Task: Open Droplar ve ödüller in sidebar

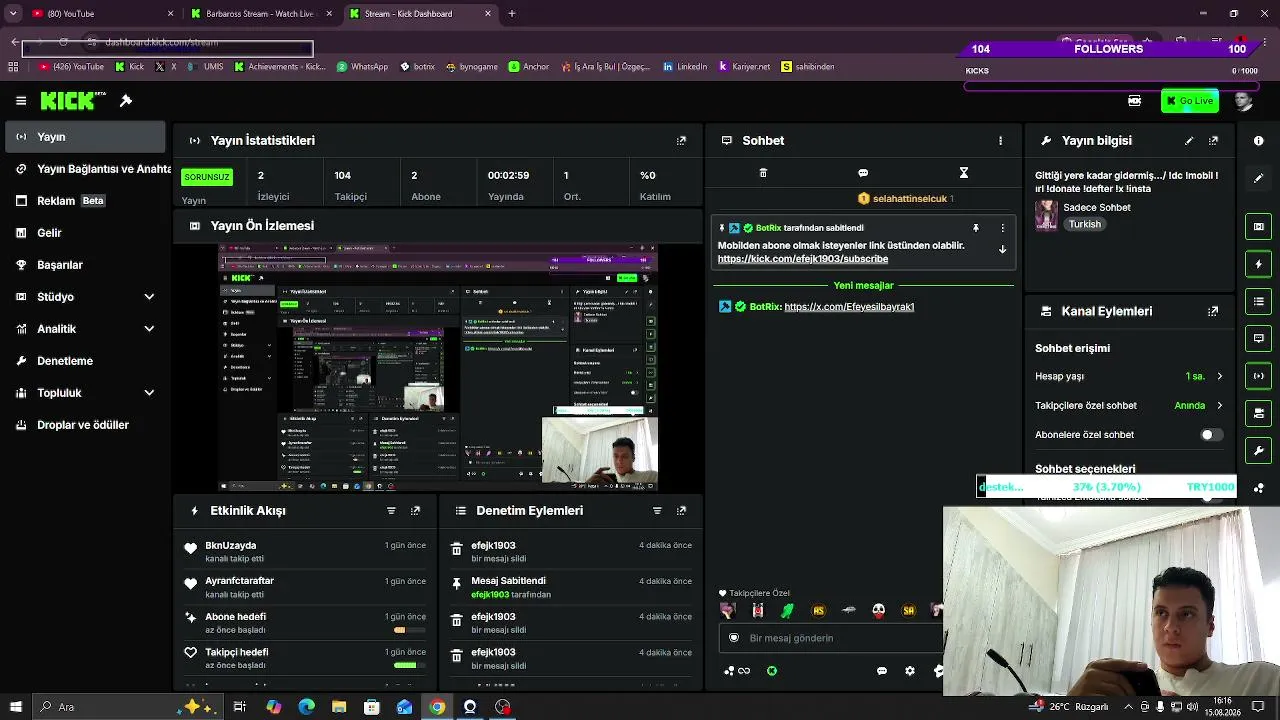Action: click(86, 425)
